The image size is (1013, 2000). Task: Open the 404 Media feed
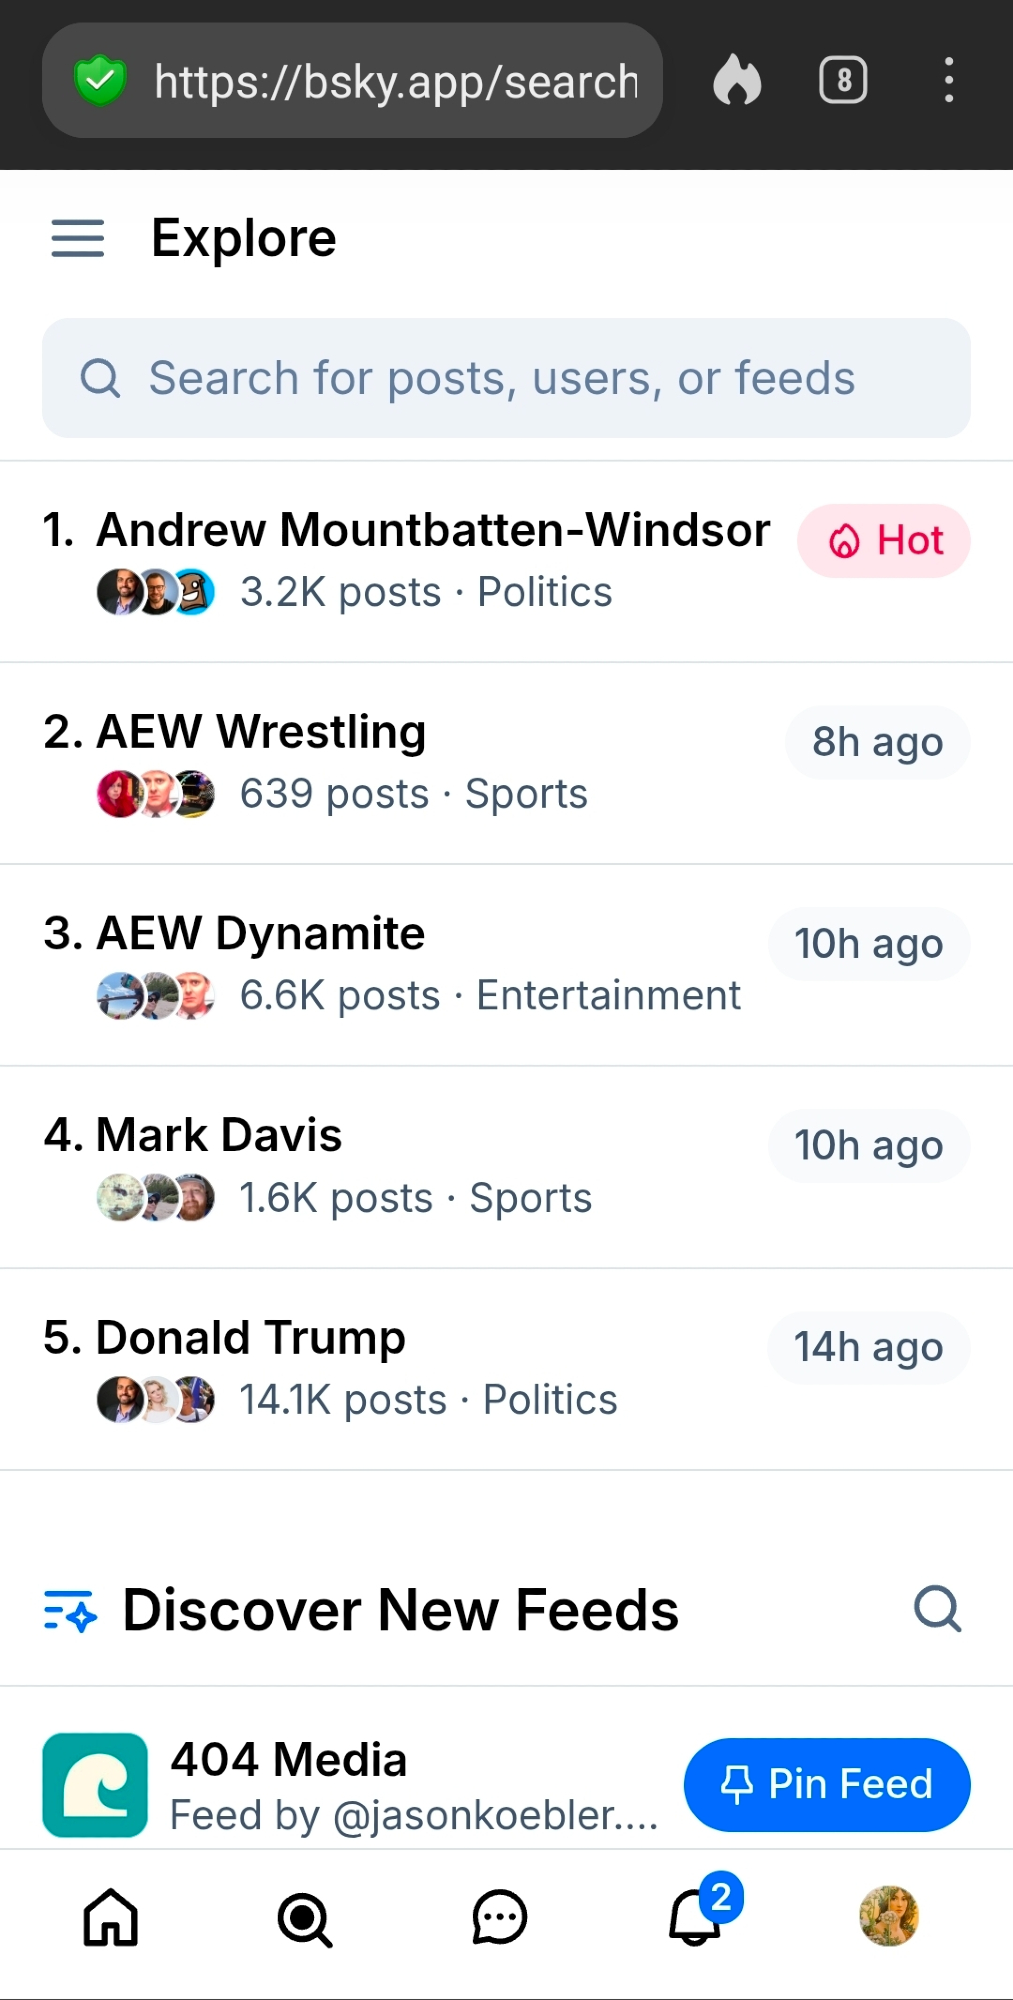pyautogui.click(x=290, y=1761)
